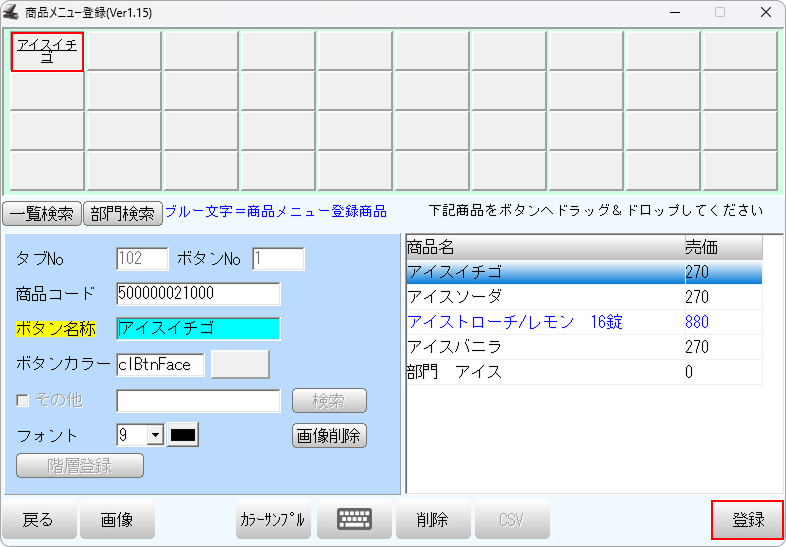Click the カラーサンプル button
Screen dimensions: 786x547
pyautogui.click(x=272, y=519)
